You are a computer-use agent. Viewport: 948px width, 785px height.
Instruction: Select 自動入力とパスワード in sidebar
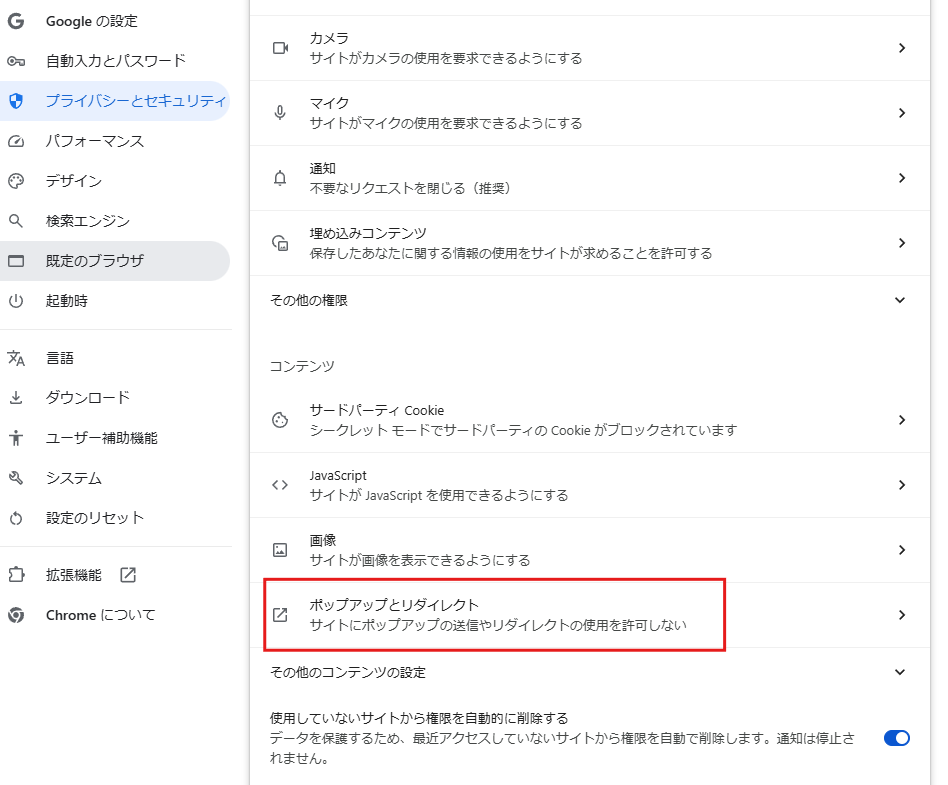click(x=115, y=61)
